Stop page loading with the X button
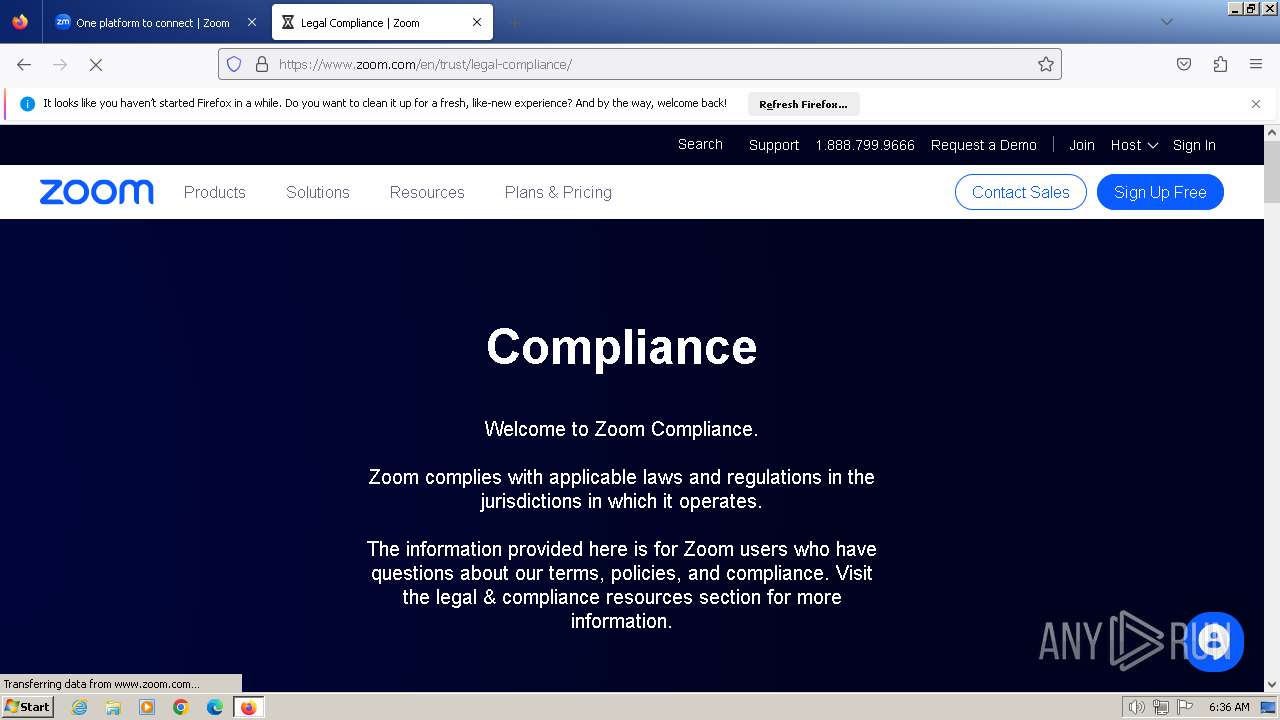The width and height of the screenshot is (1280, 720). [96, 64]
